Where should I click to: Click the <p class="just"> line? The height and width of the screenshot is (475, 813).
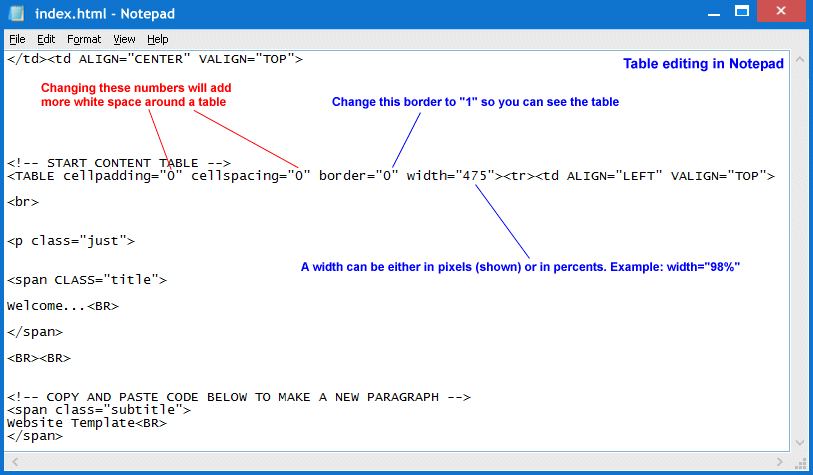pyautogui.click(x=71, y=241)
